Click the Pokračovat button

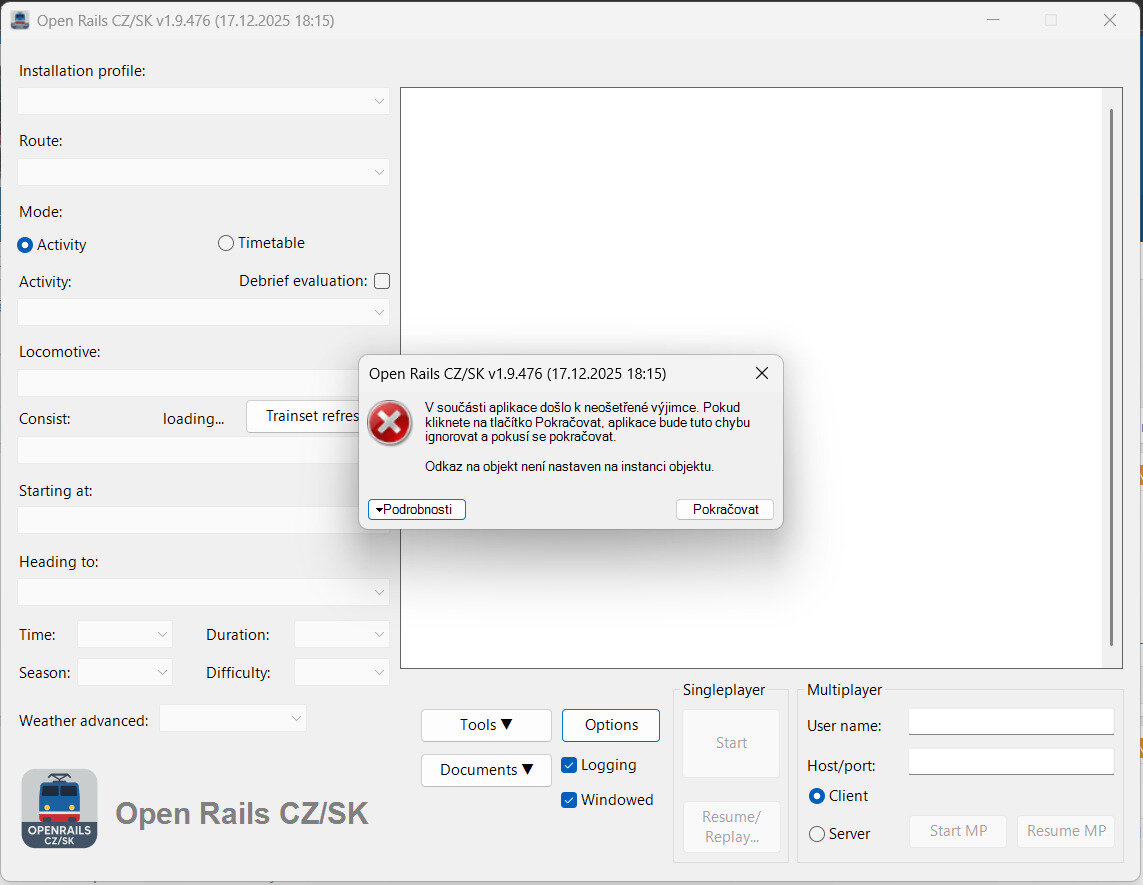725,510
